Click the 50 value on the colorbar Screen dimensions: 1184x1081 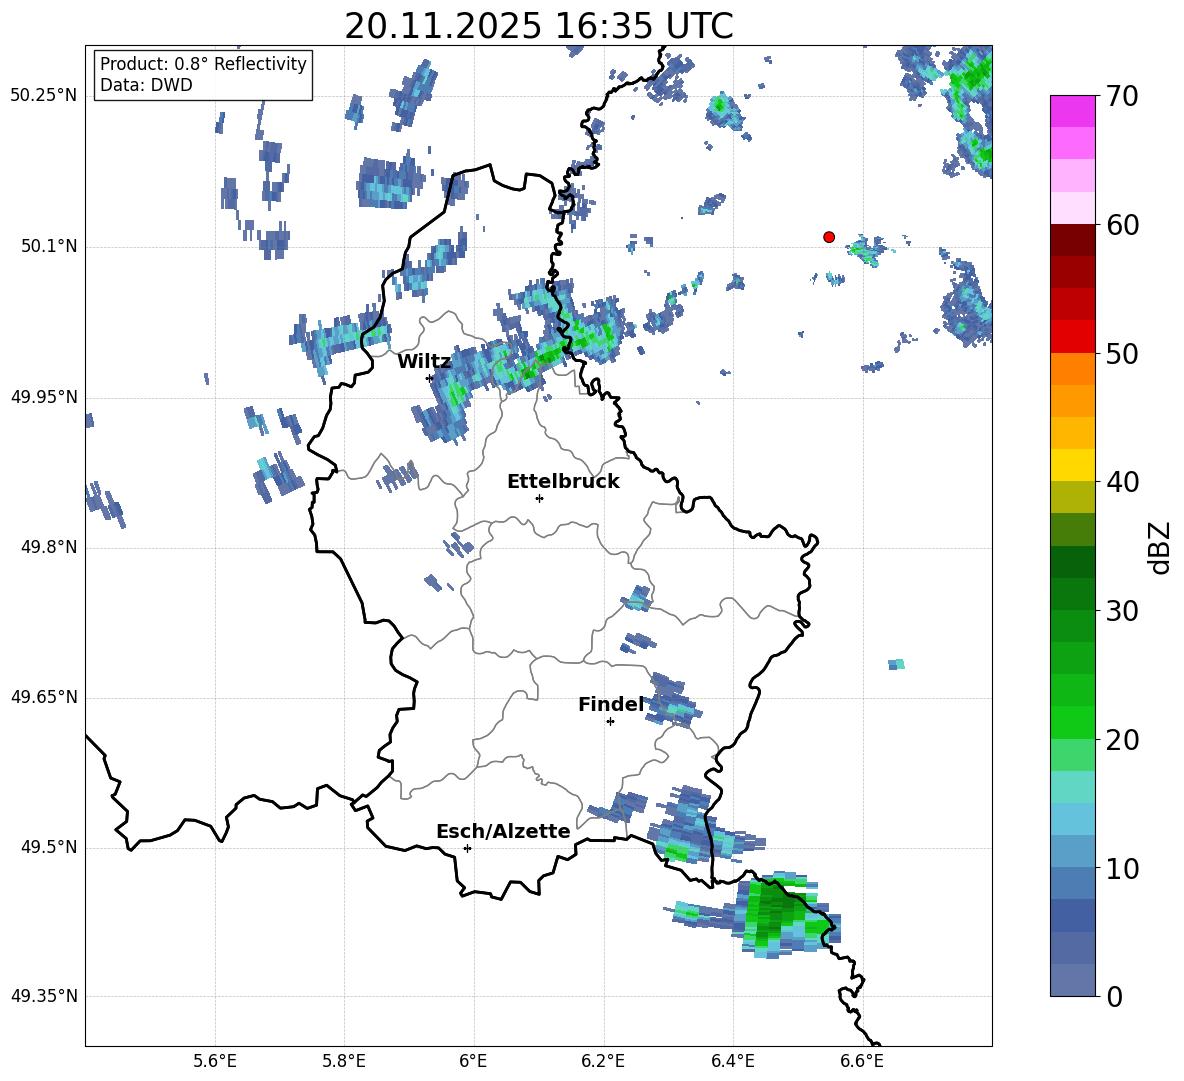coord(1121,354)
